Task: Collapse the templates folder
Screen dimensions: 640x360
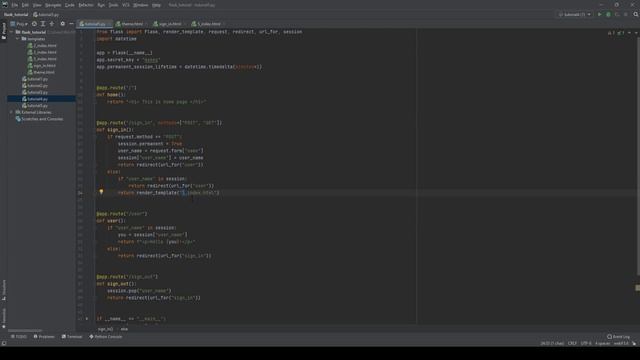Action: tap(18, 39)
